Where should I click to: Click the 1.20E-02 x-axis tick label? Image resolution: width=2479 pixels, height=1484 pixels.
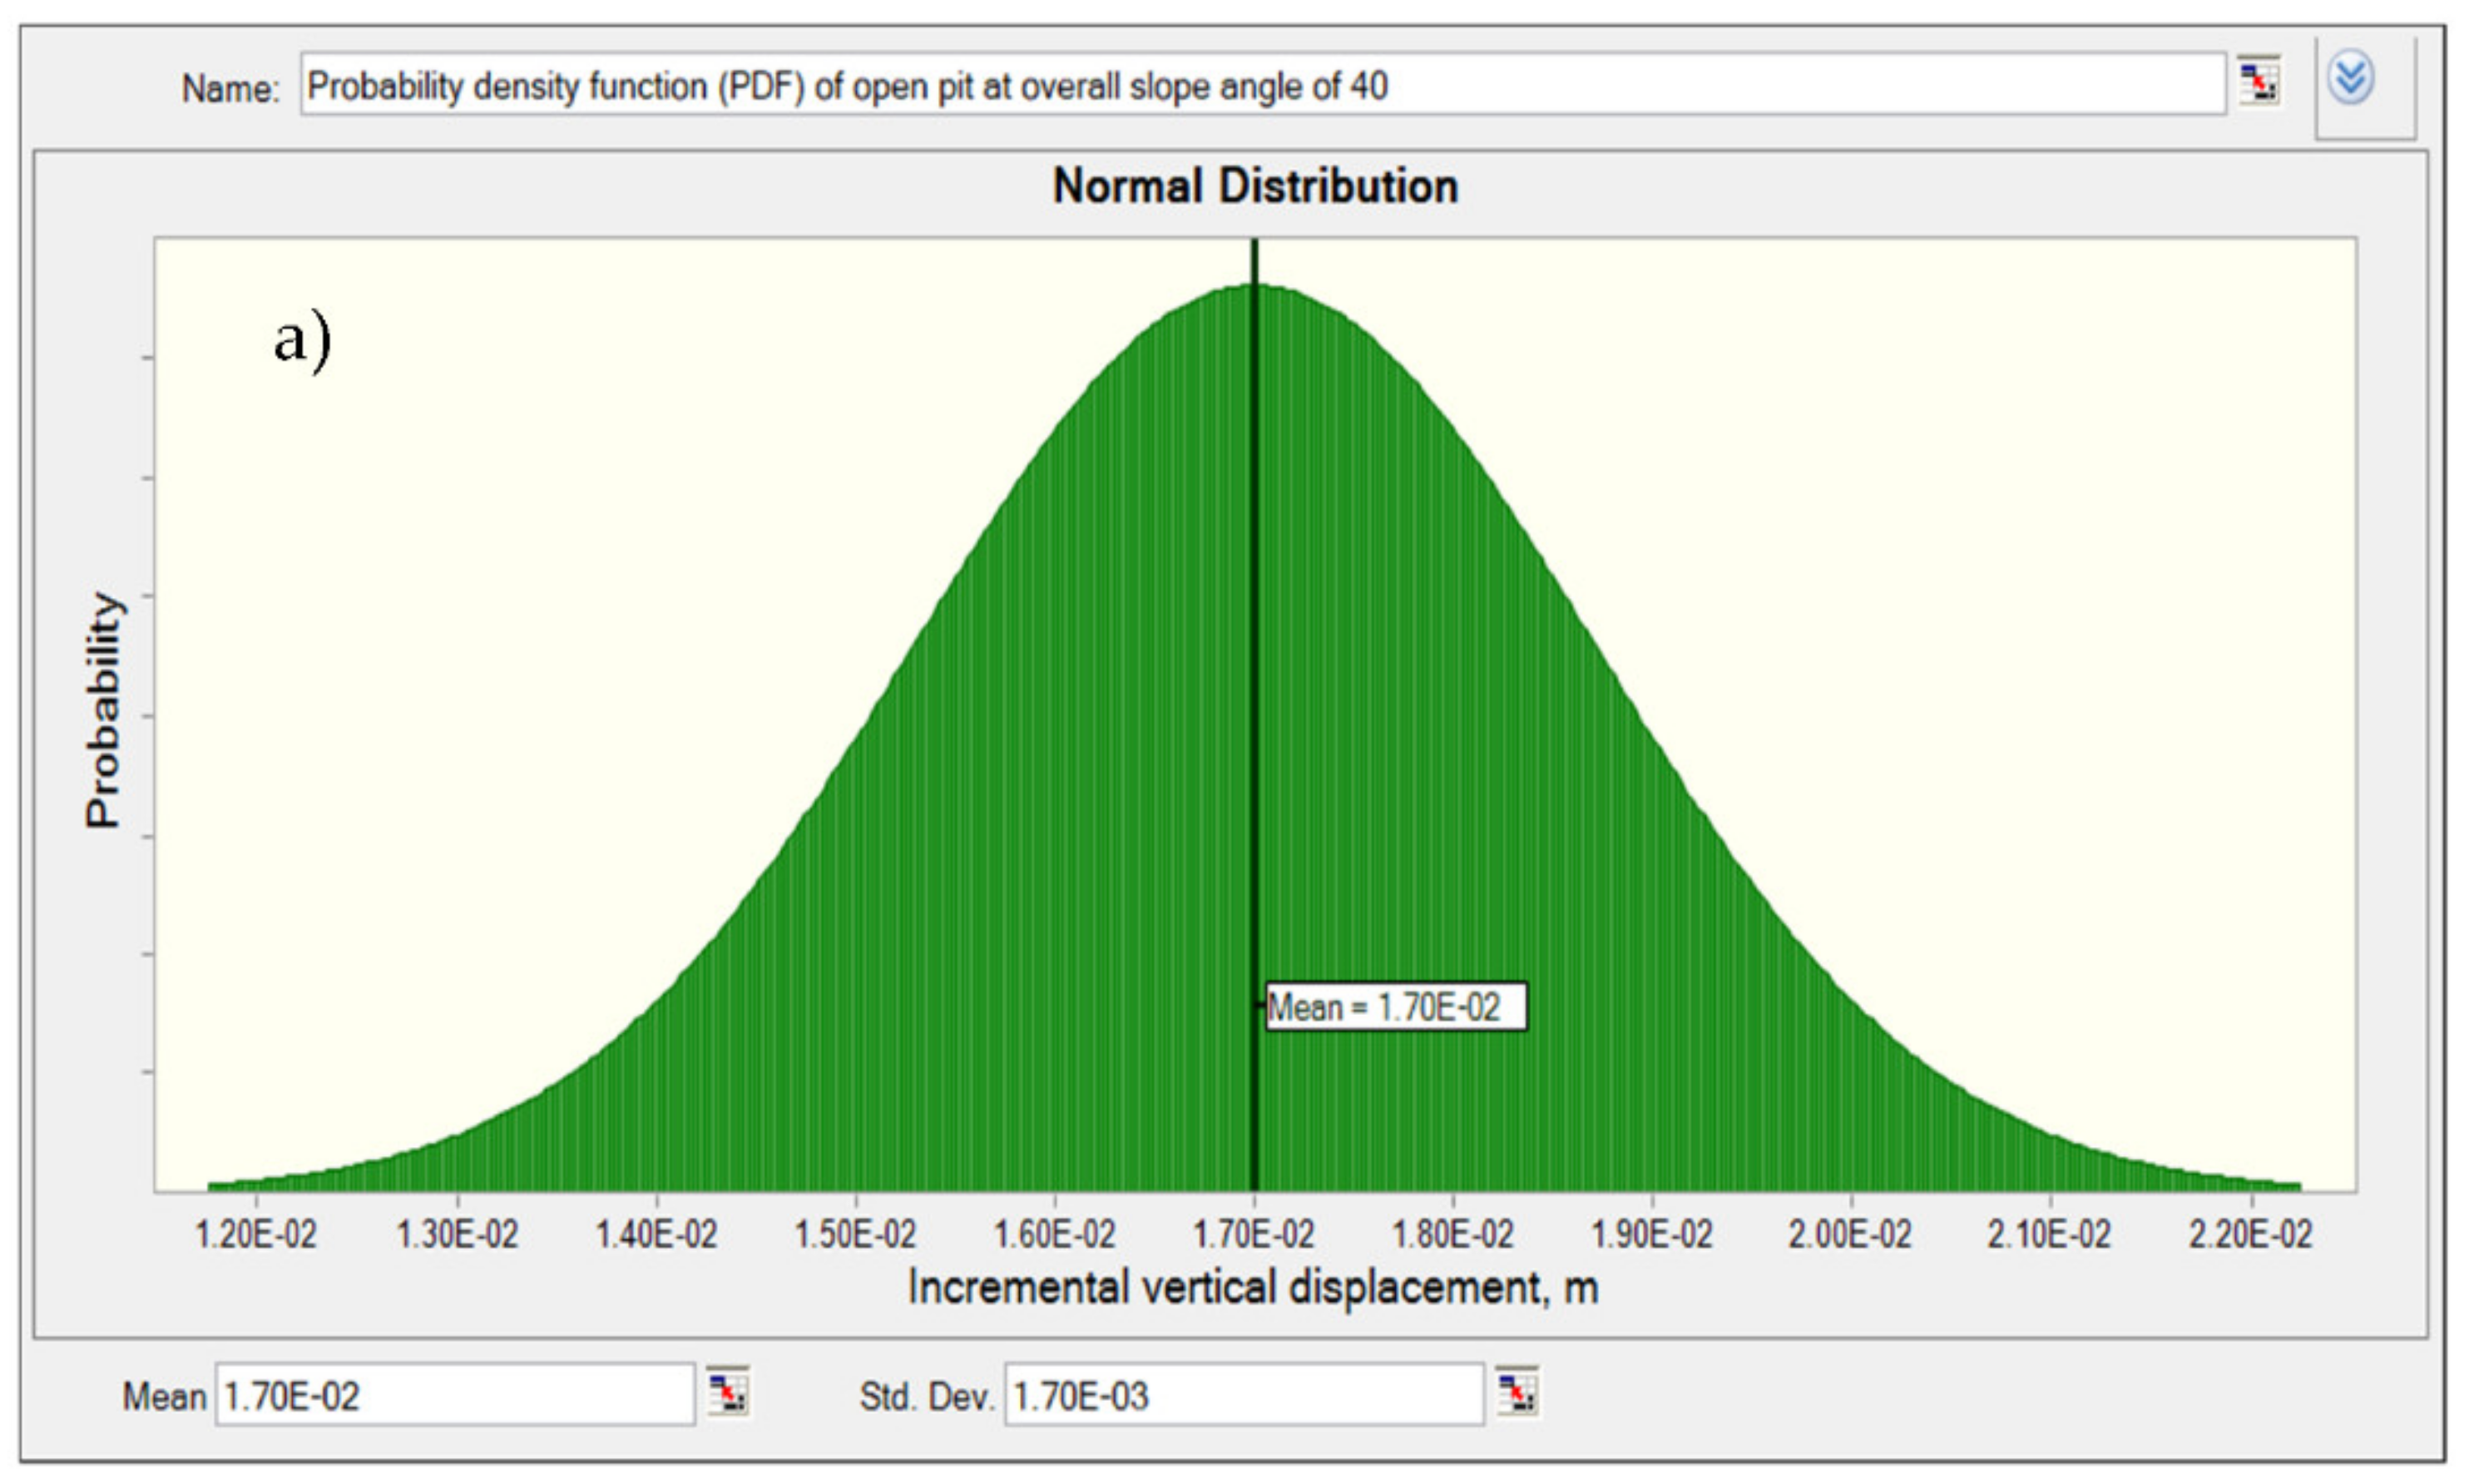256,1235
